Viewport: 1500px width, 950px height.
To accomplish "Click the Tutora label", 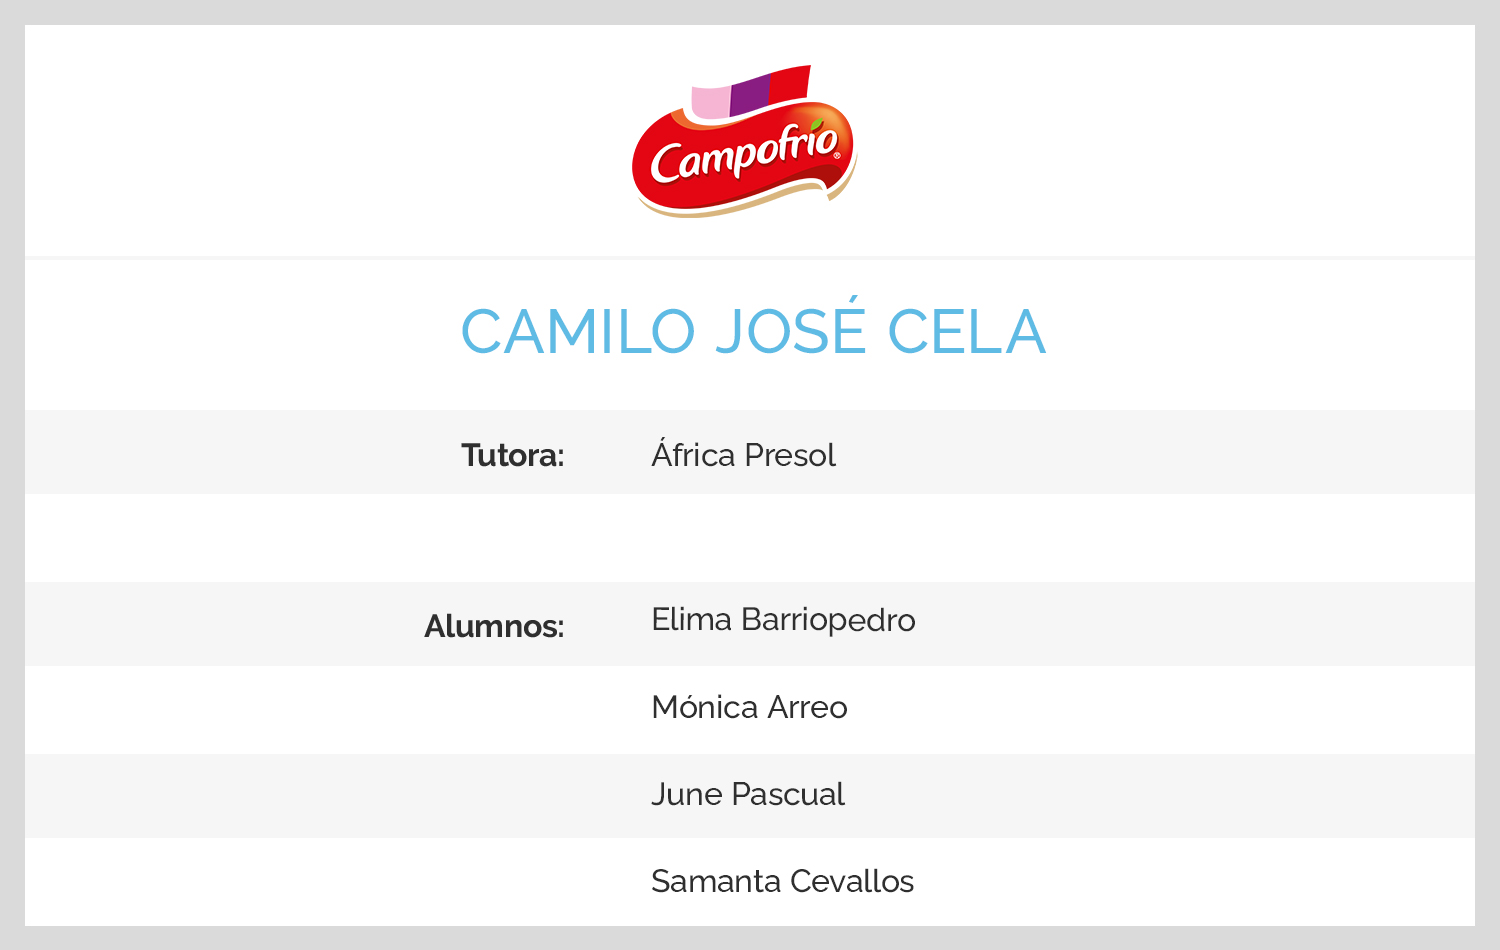I will click(513, 455).
